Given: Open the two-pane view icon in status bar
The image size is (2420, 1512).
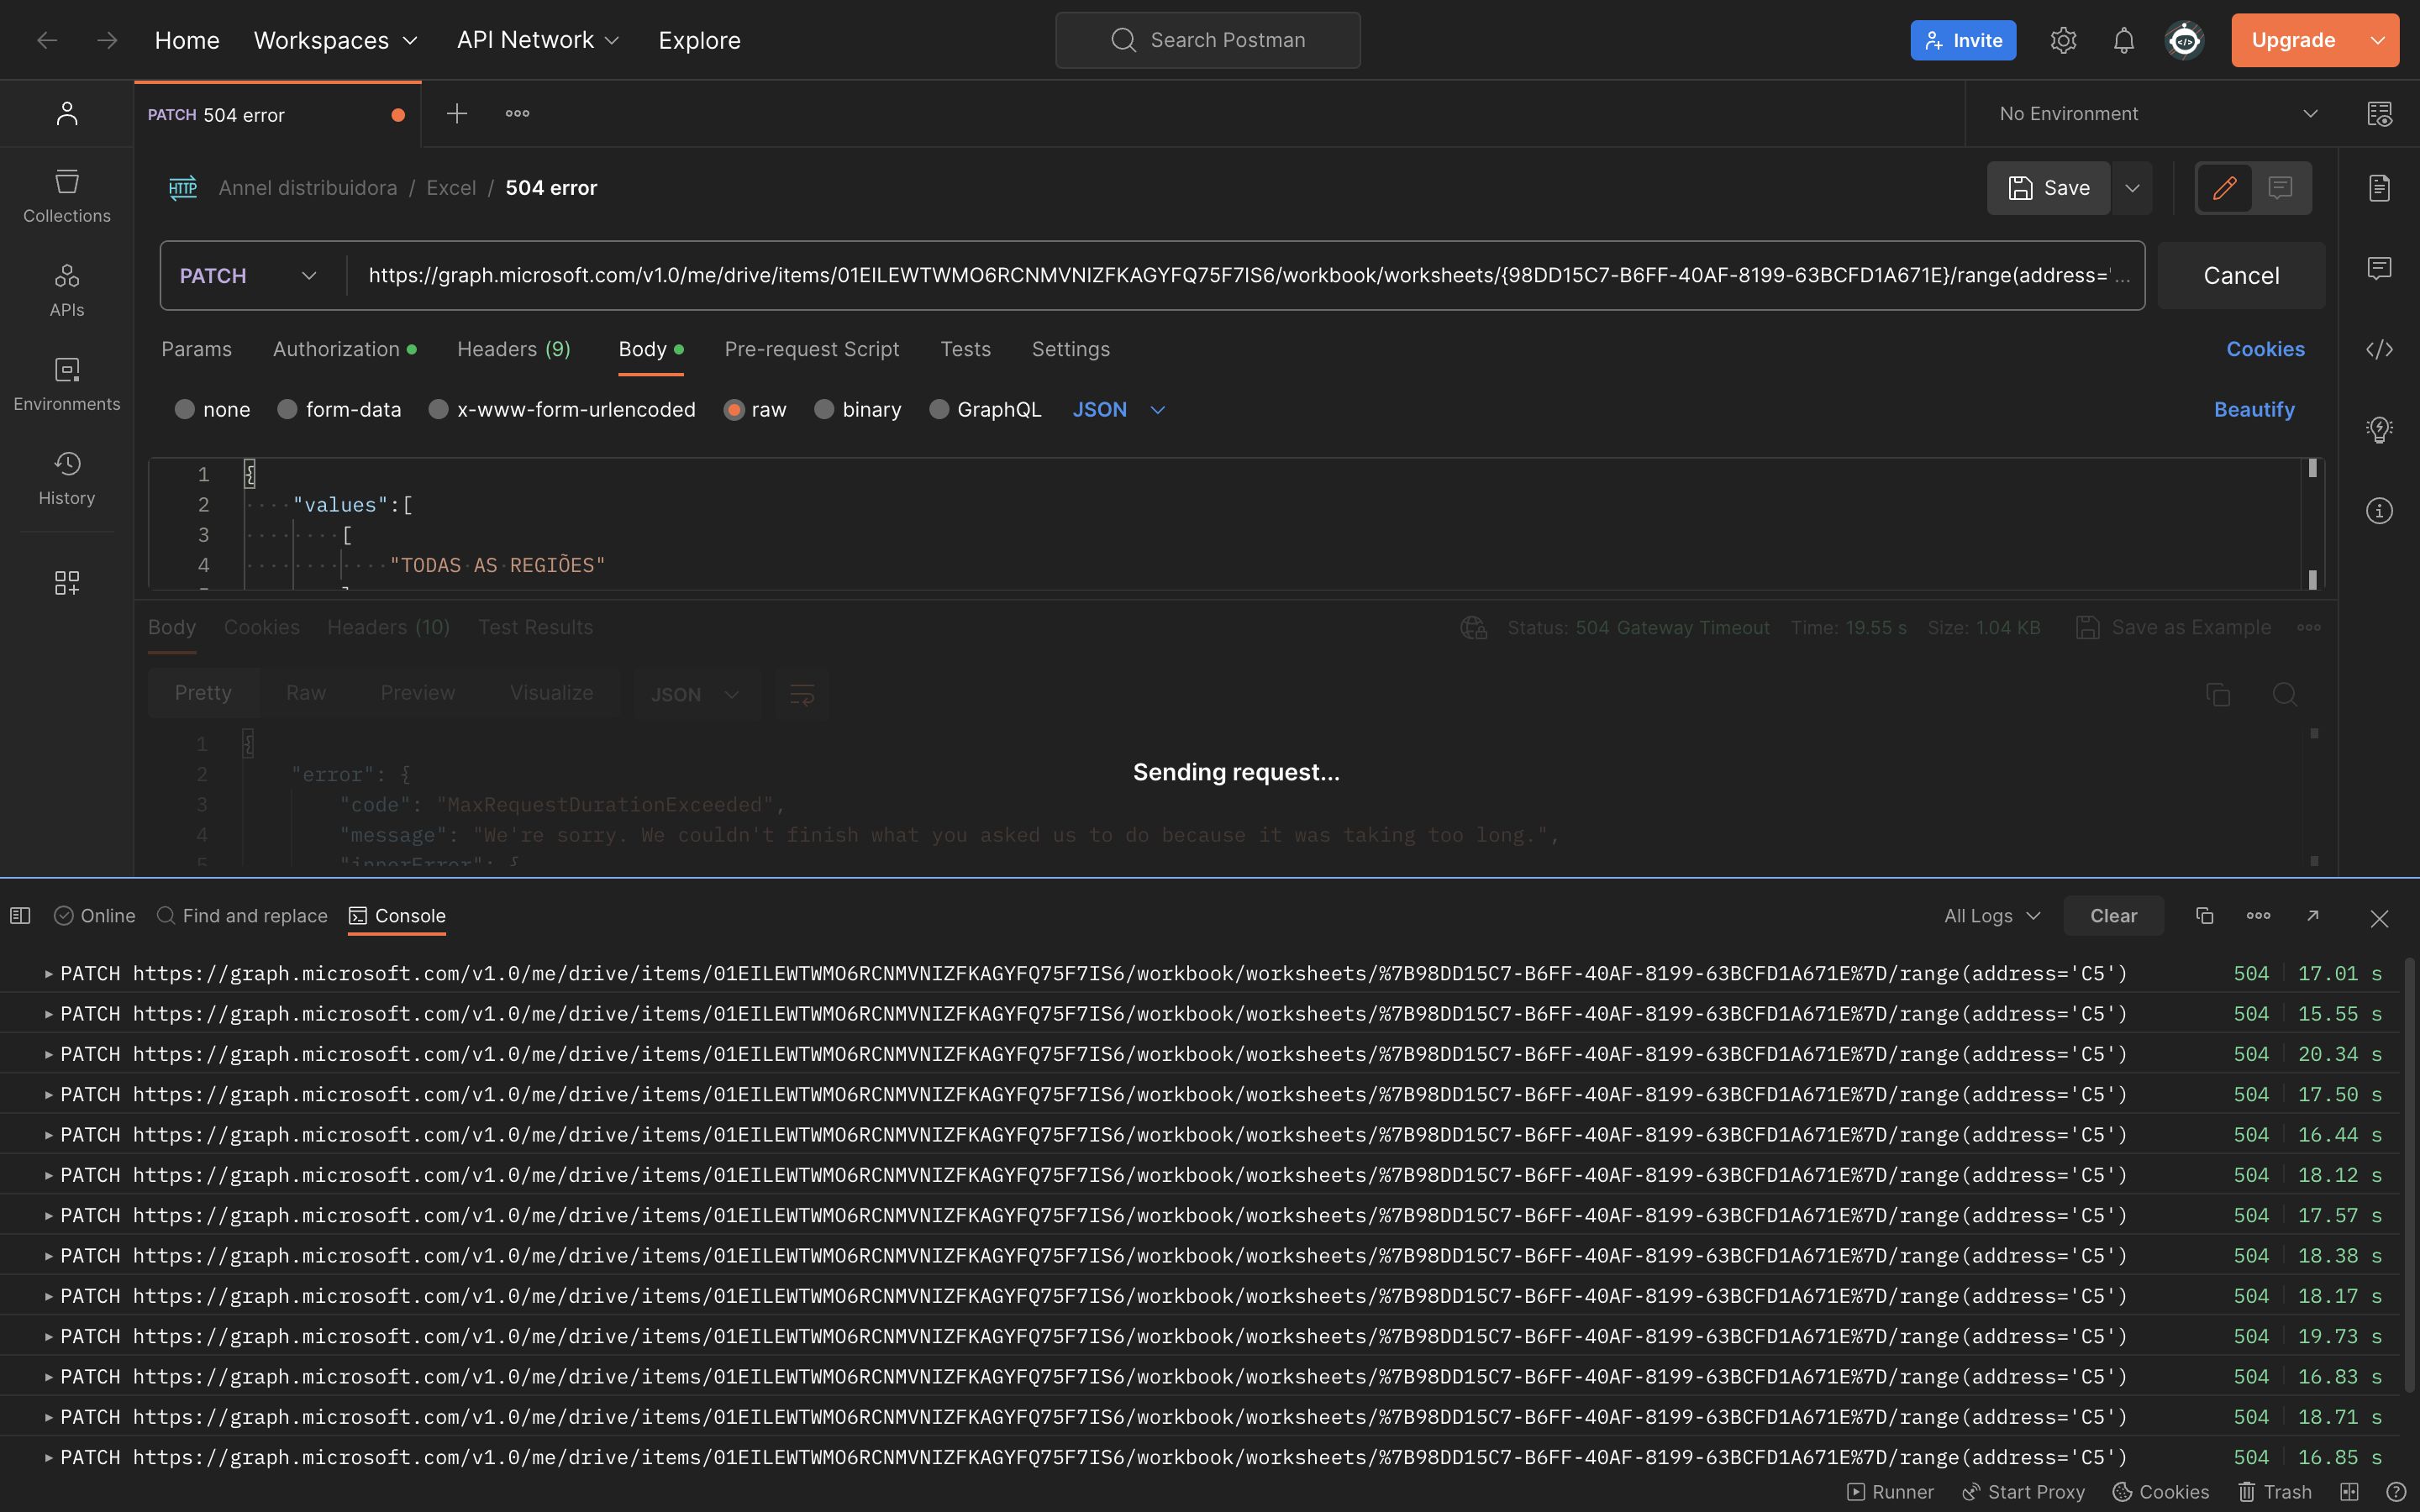Looking at the screenshot, I should (2349, 1492).
